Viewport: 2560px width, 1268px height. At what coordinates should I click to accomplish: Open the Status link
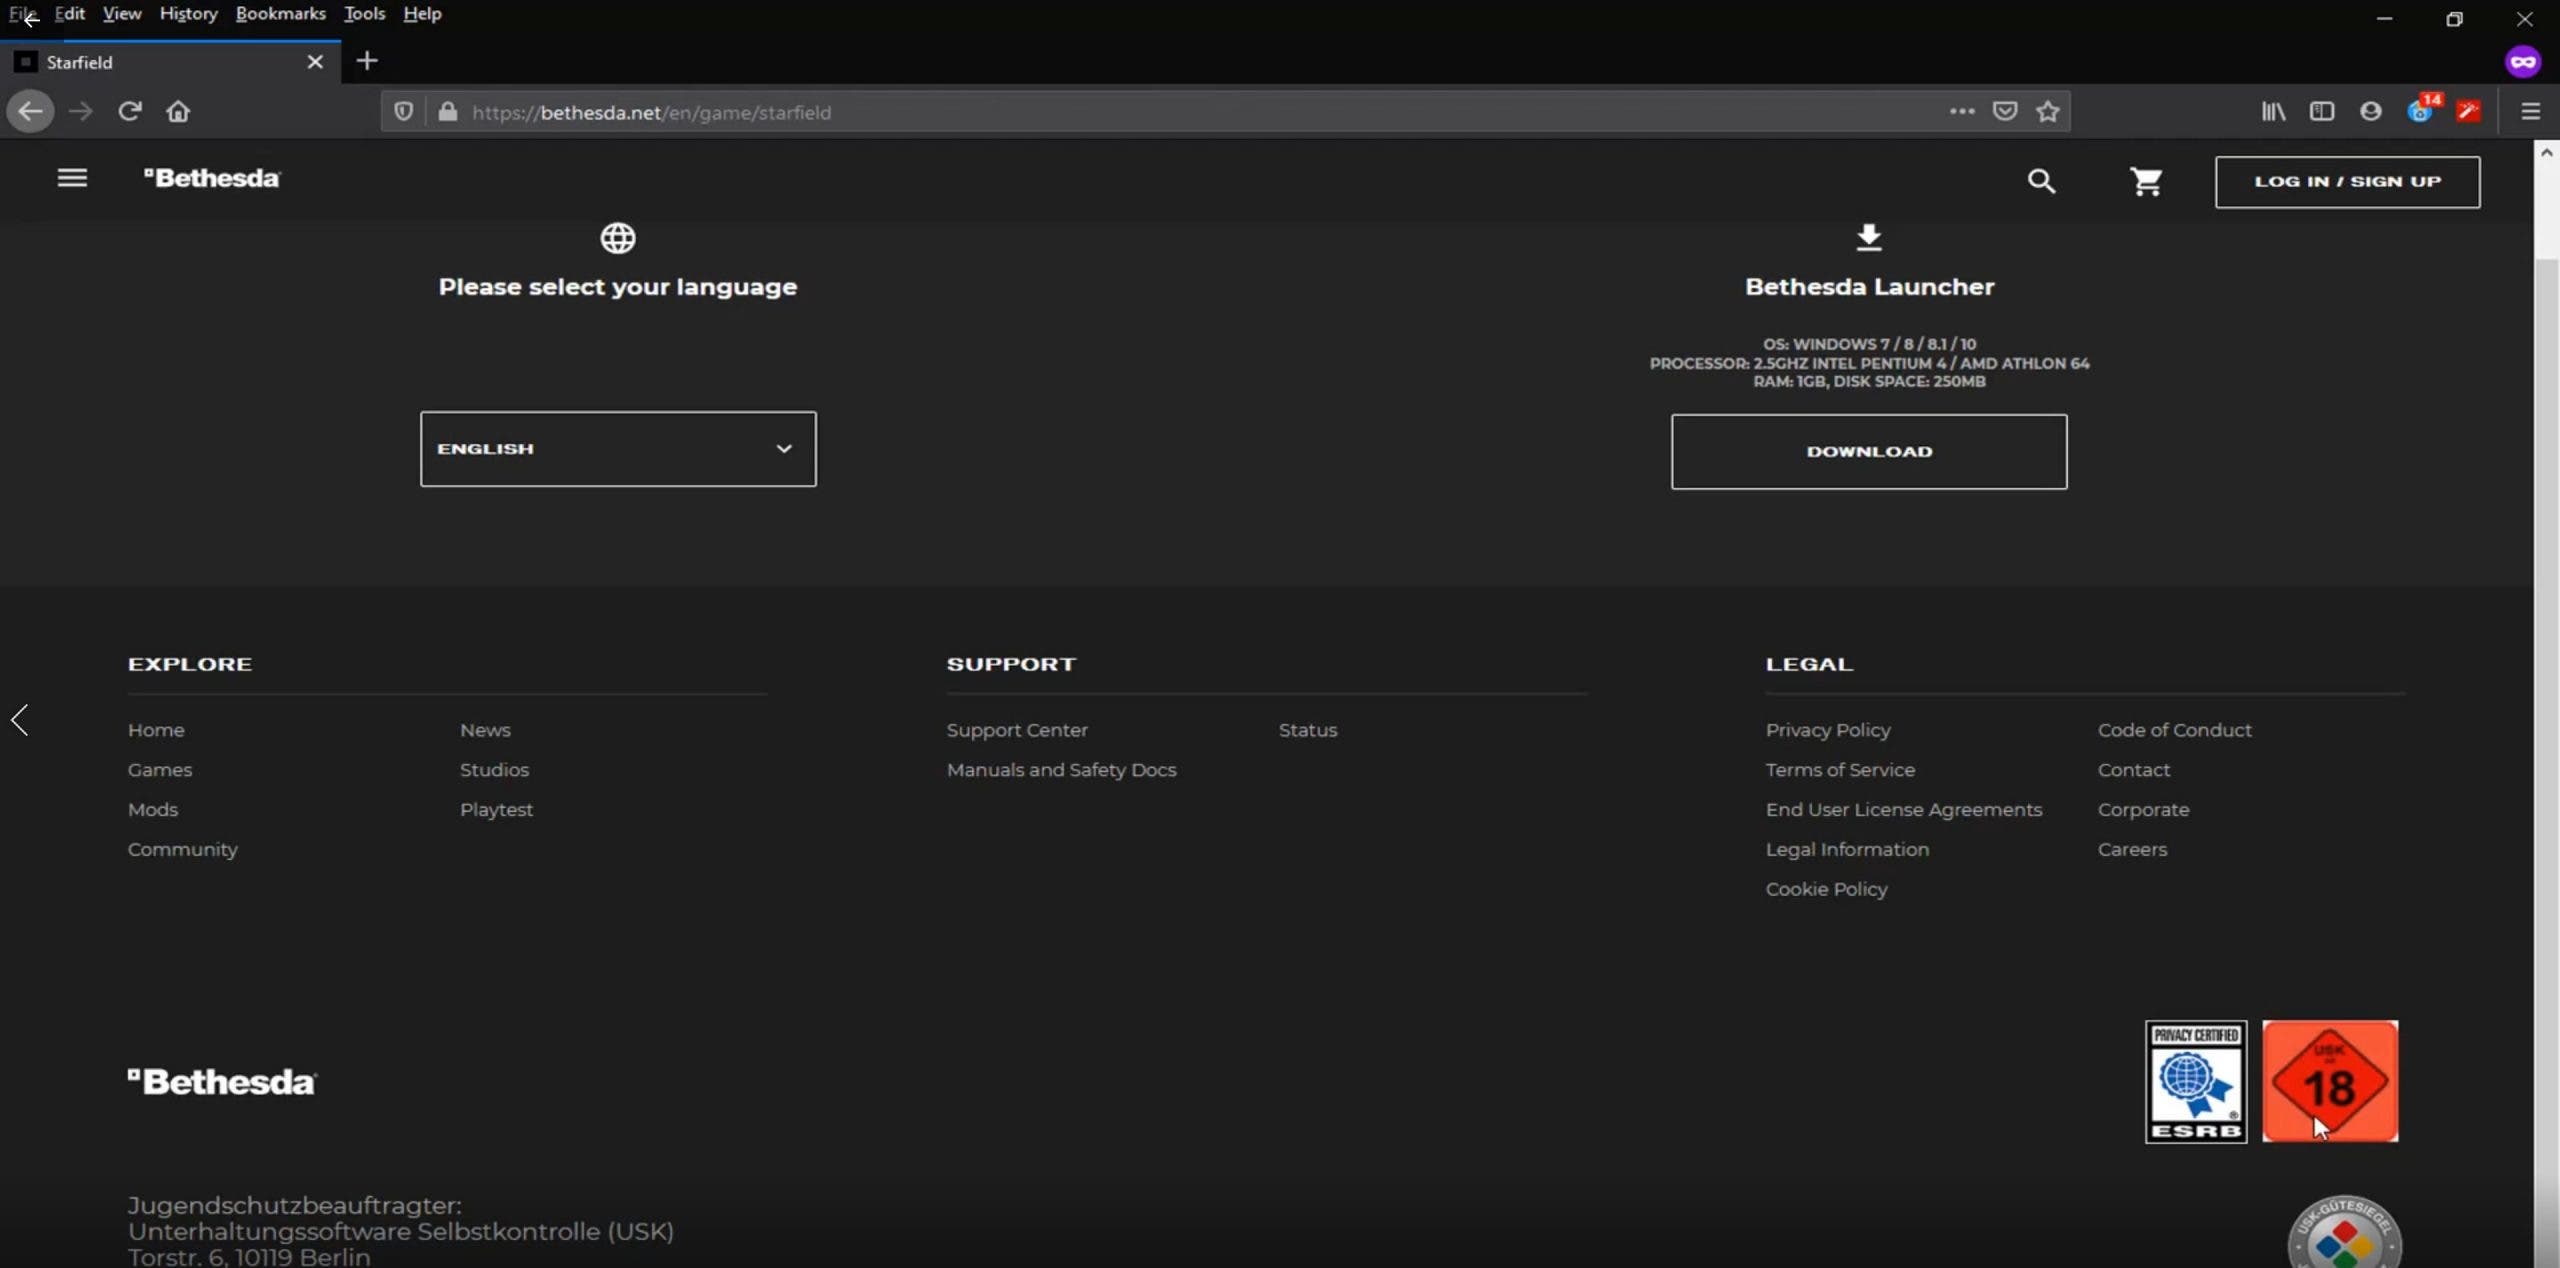click(1308, 730)
